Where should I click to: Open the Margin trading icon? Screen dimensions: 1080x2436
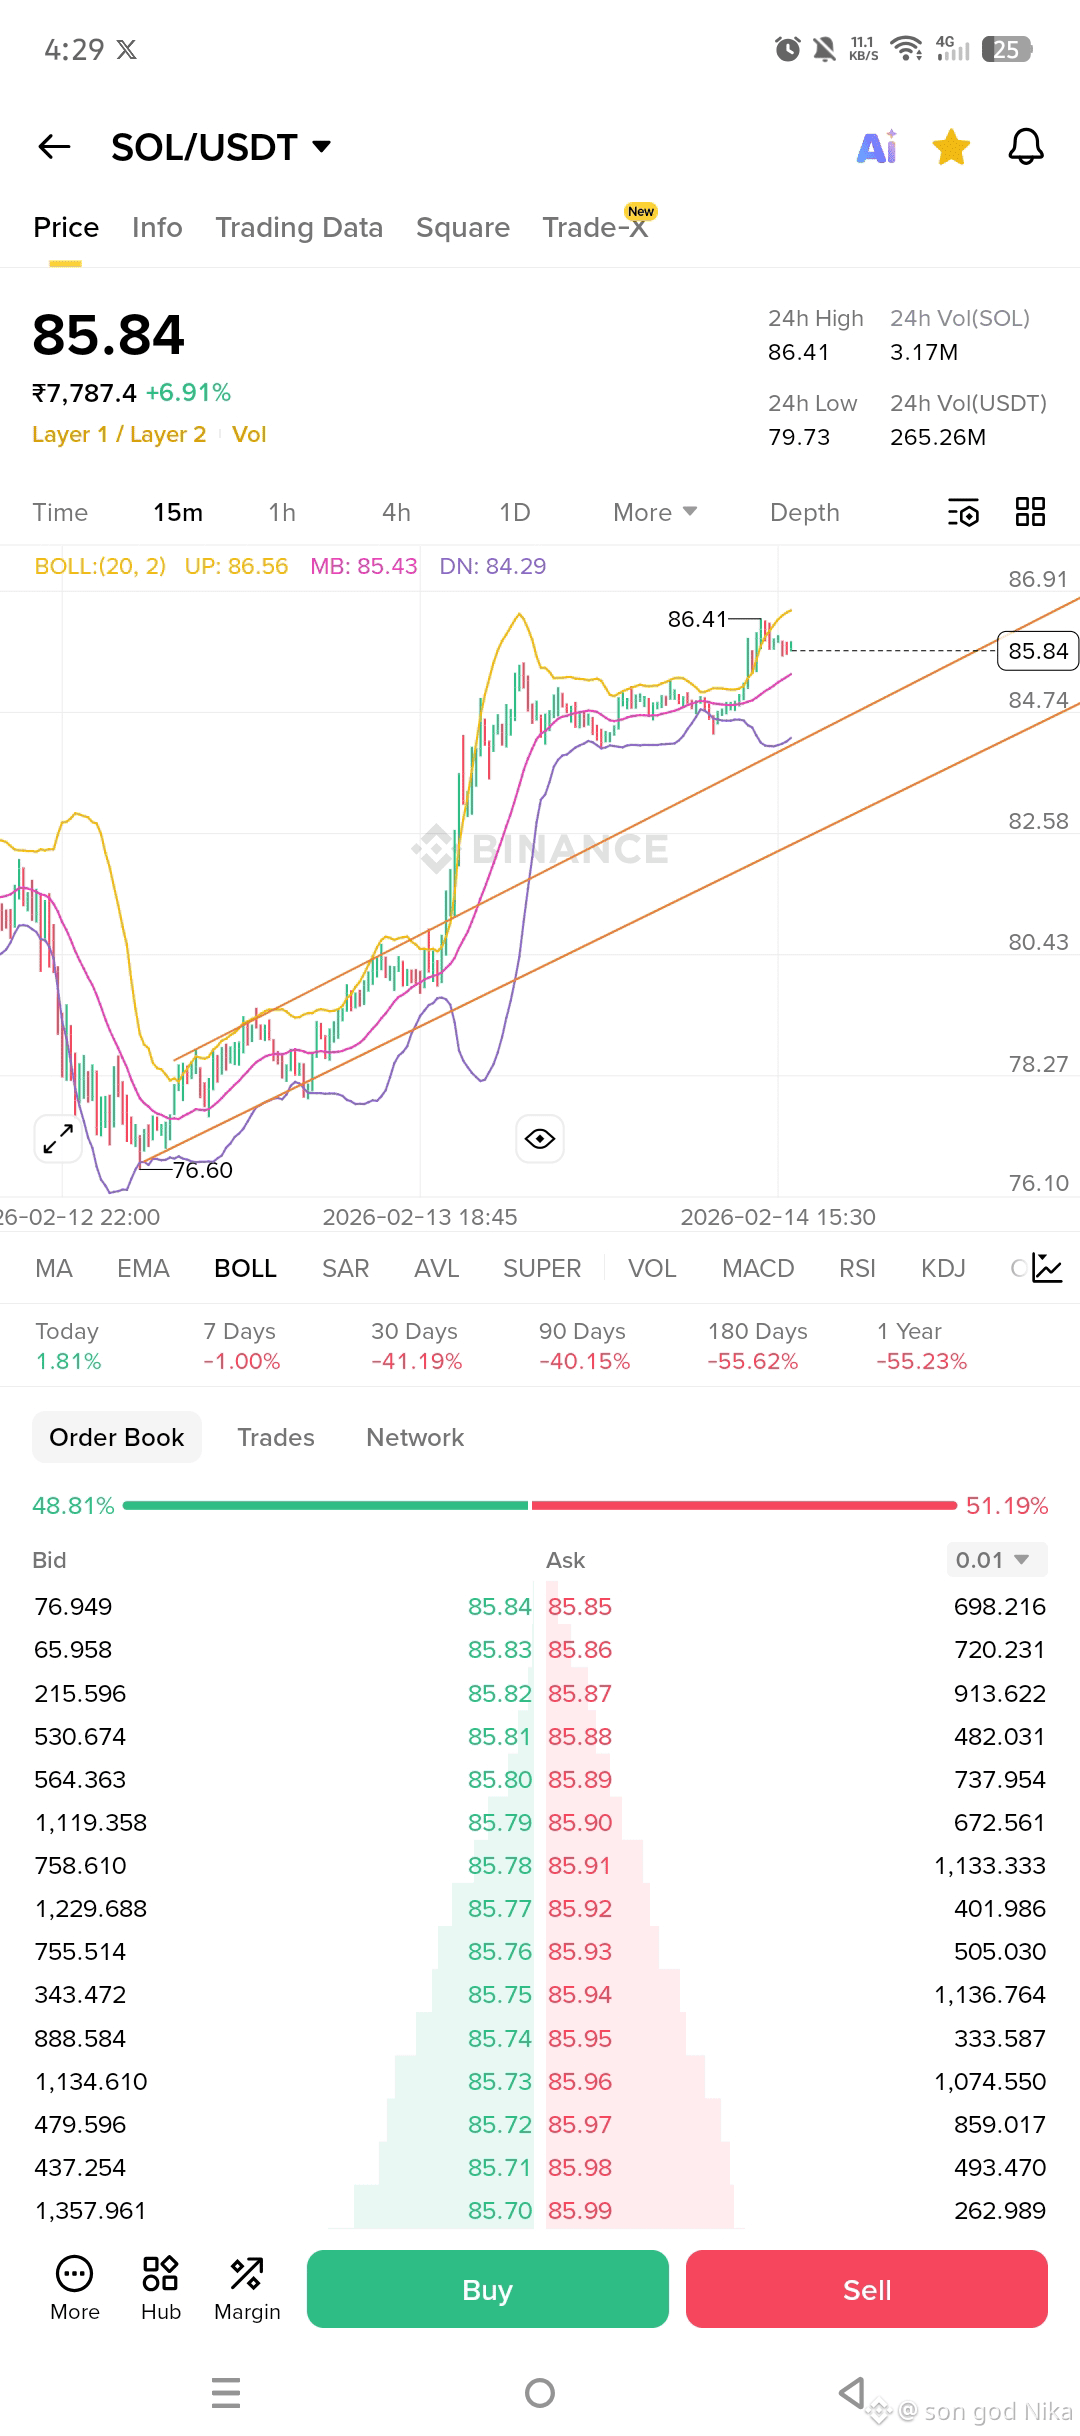pos(247,2291)
